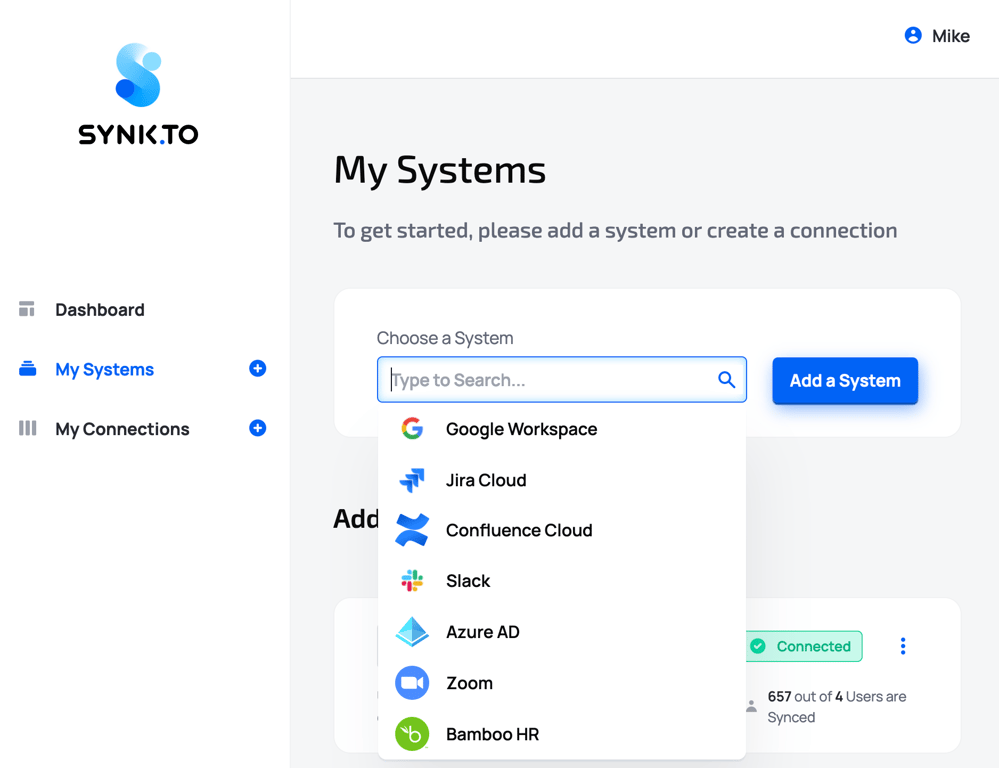This screenshot has width=999, height=768.
Task: Open My Connections in sidebar
Action: [x=122, y=429]
